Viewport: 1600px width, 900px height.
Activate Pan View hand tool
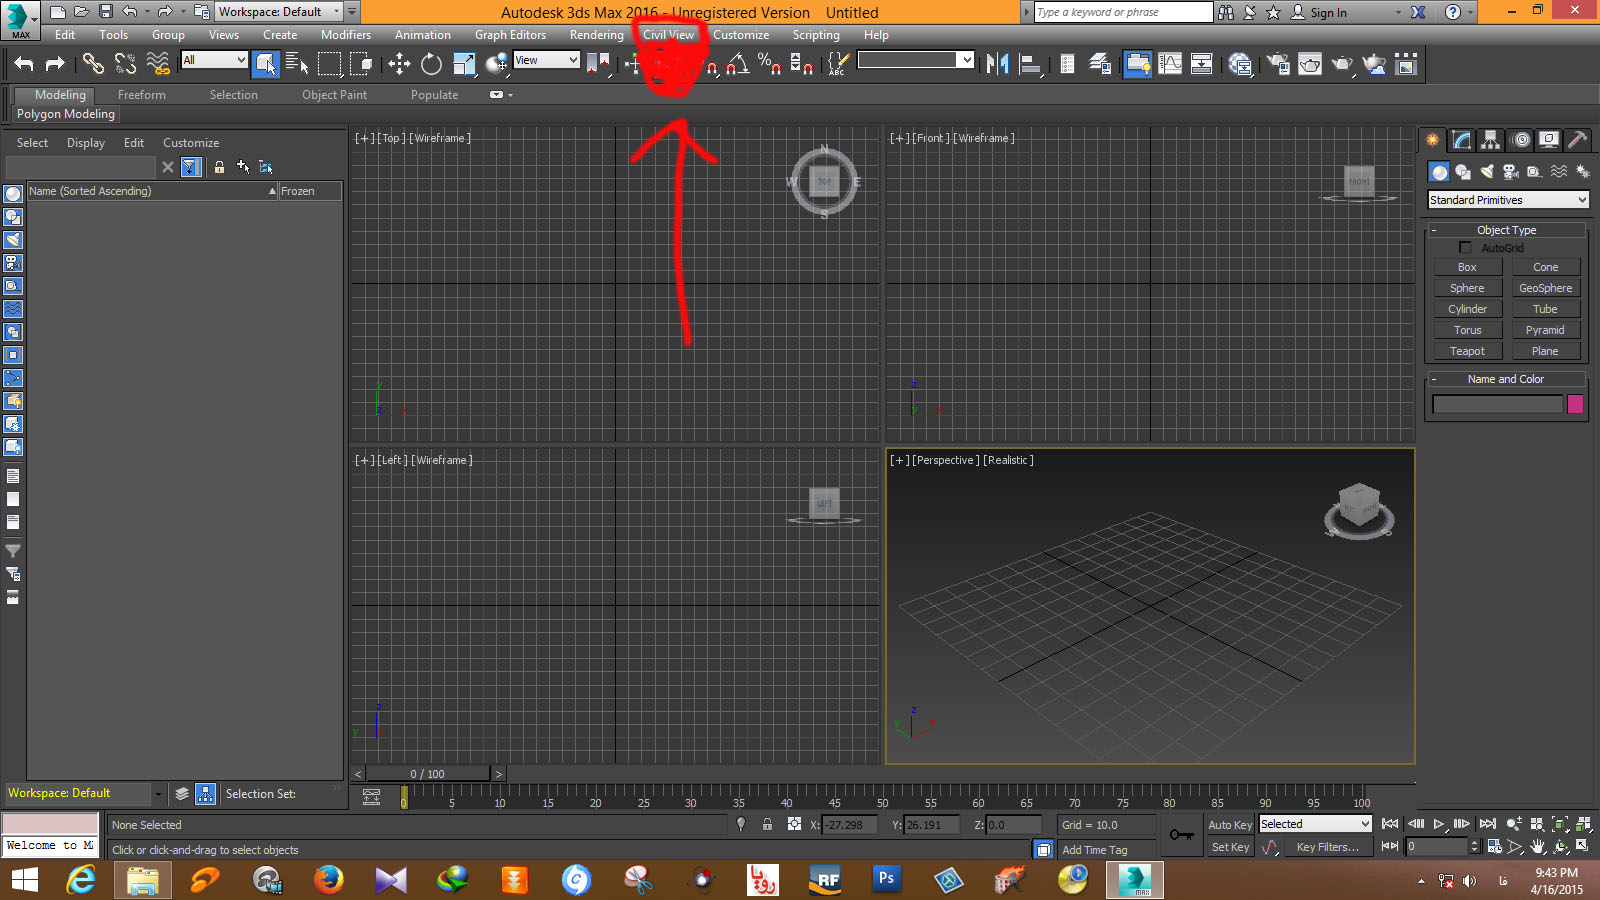coord(1538,846)
